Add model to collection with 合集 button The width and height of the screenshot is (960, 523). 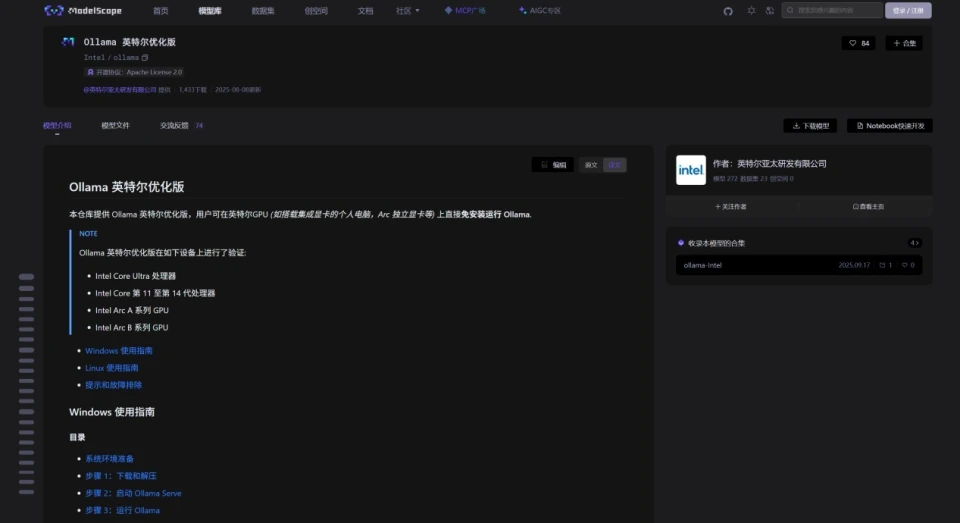click(x=903, y=43)
